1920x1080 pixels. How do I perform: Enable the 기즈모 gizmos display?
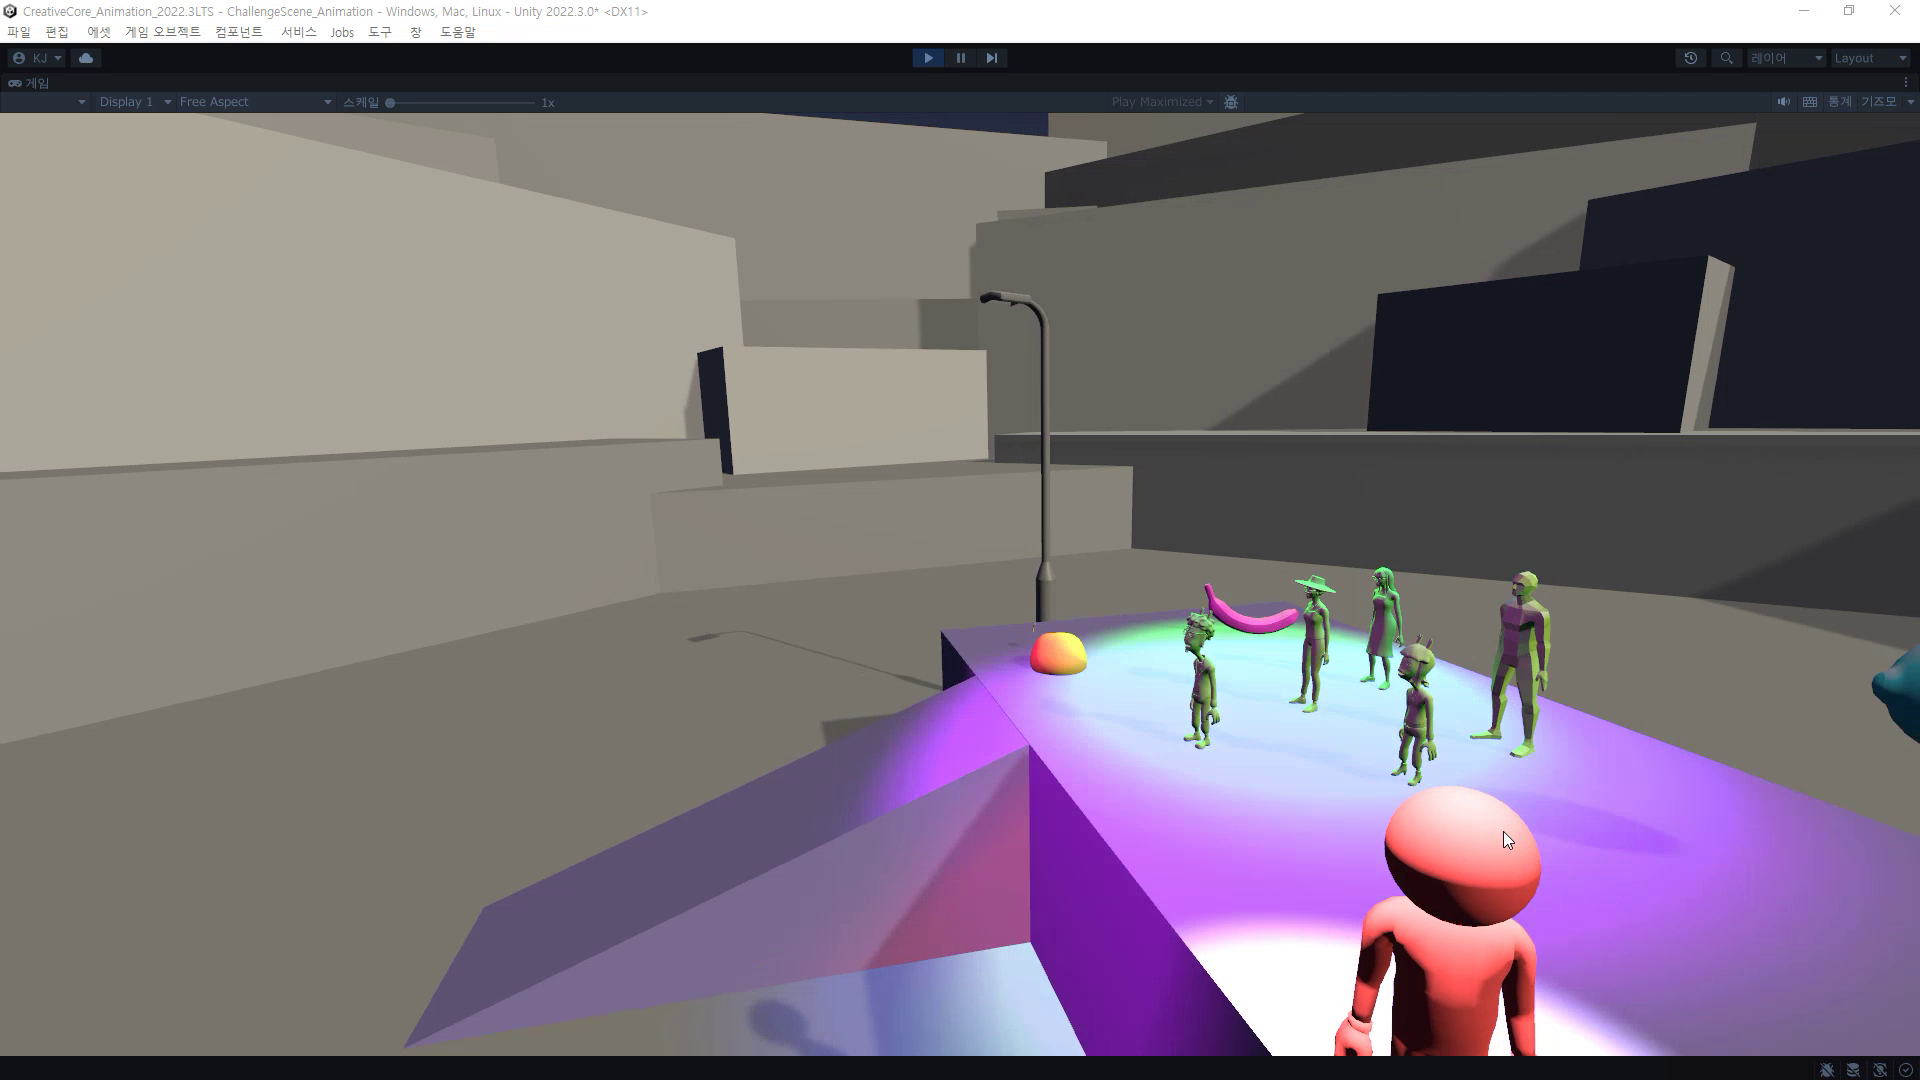[x=1875, y=101]
